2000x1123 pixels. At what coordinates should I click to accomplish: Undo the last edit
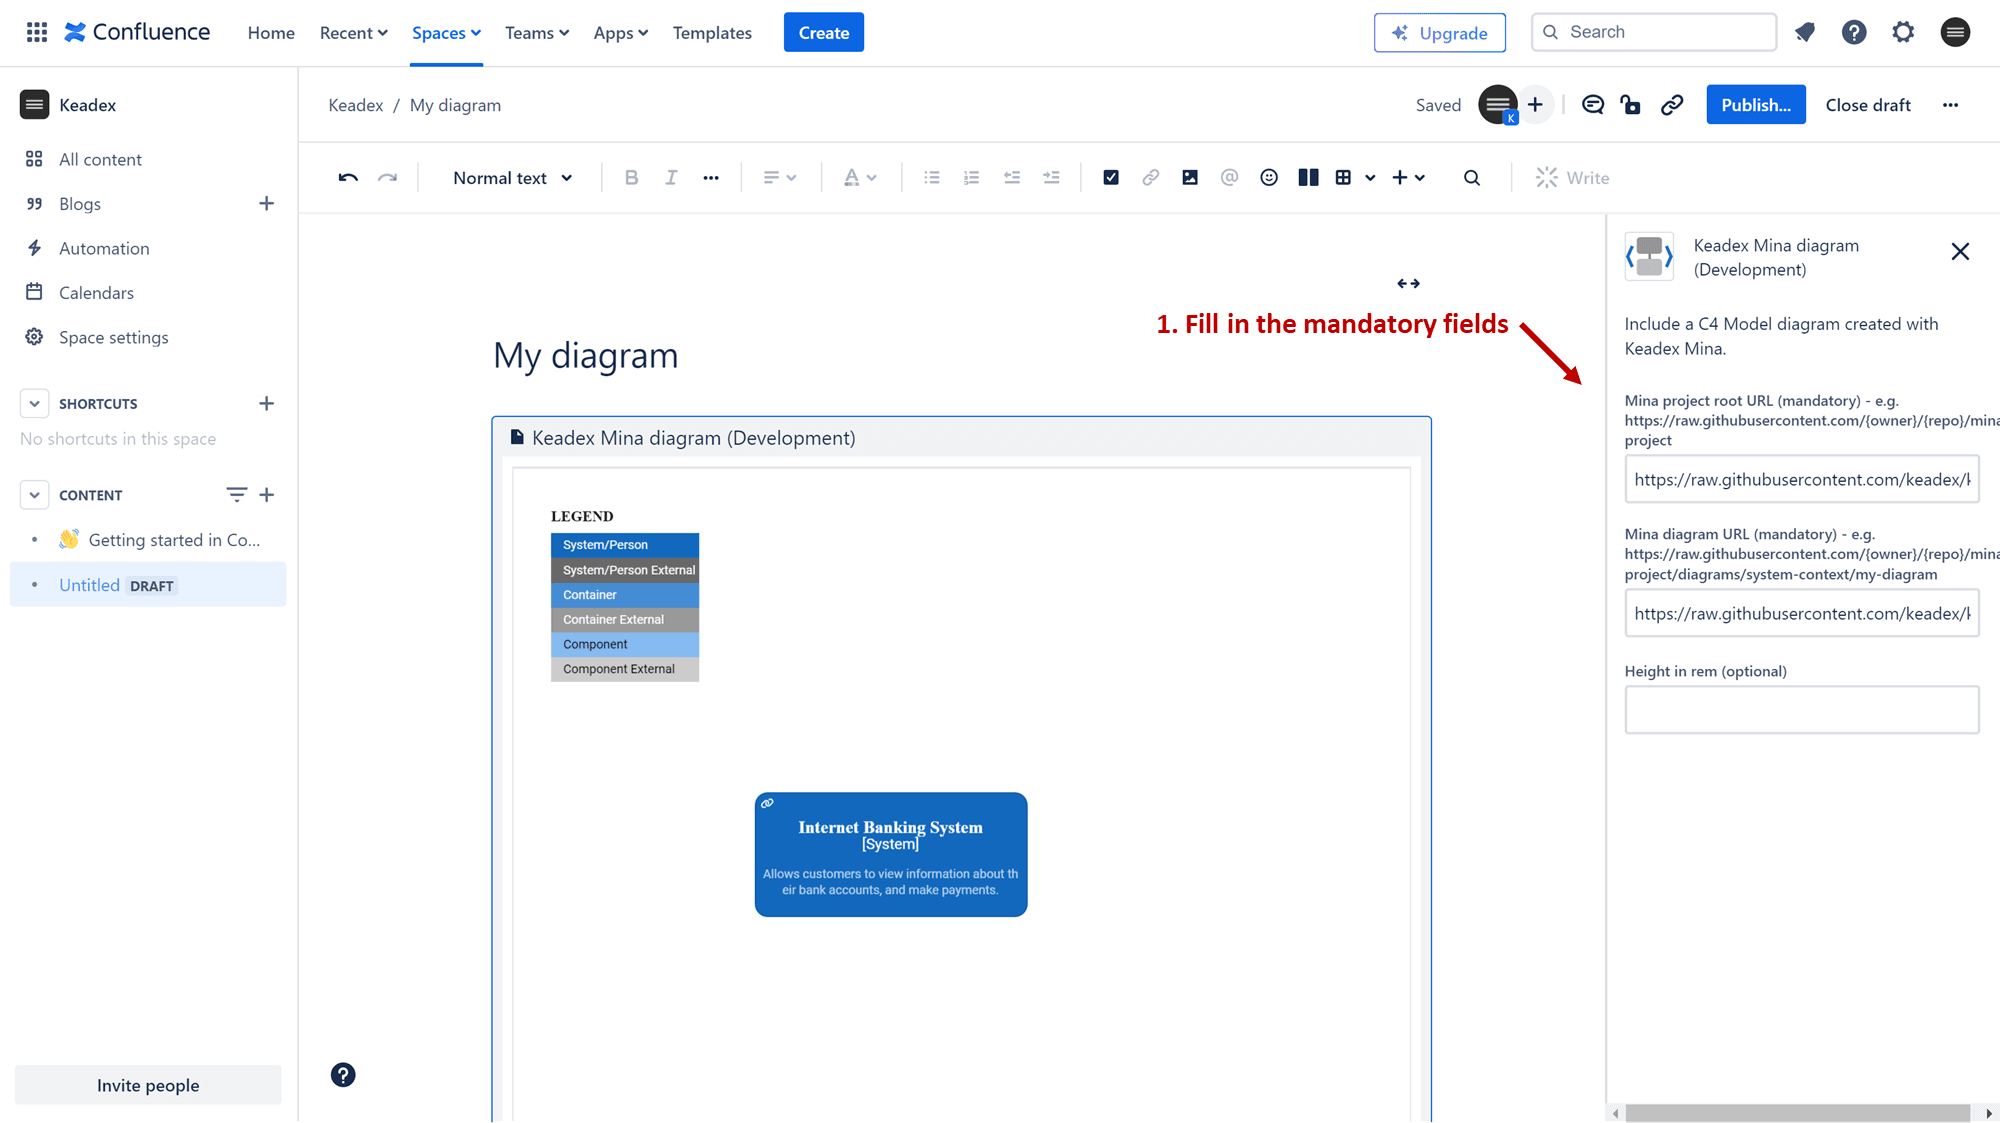pyautogui.click(x=348, y=178)
